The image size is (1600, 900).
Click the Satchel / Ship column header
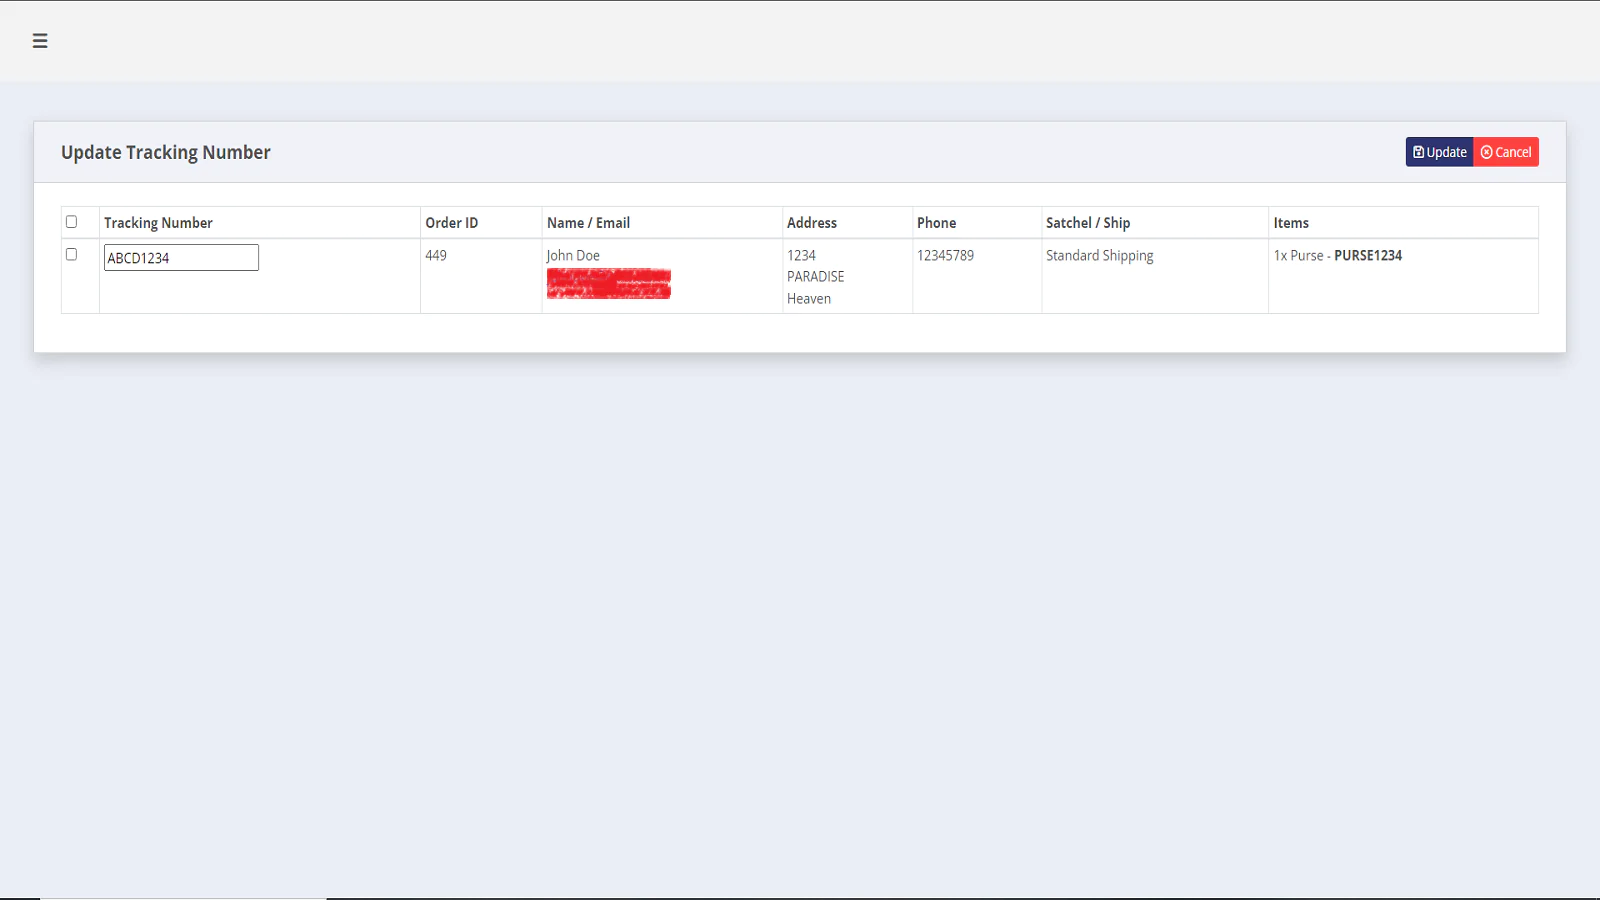click(x=1088, y=222)
